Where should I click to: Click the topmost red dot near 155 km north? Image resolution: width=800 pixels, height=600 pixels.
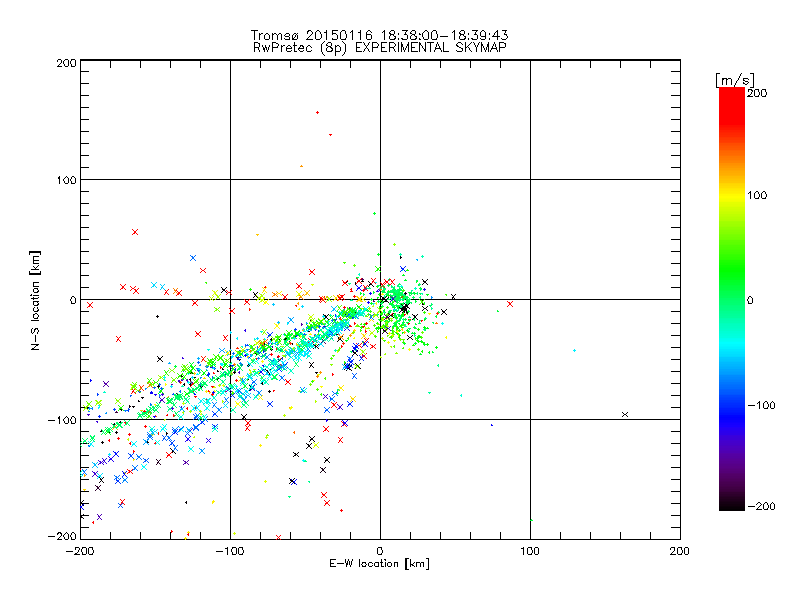(317, 112)
